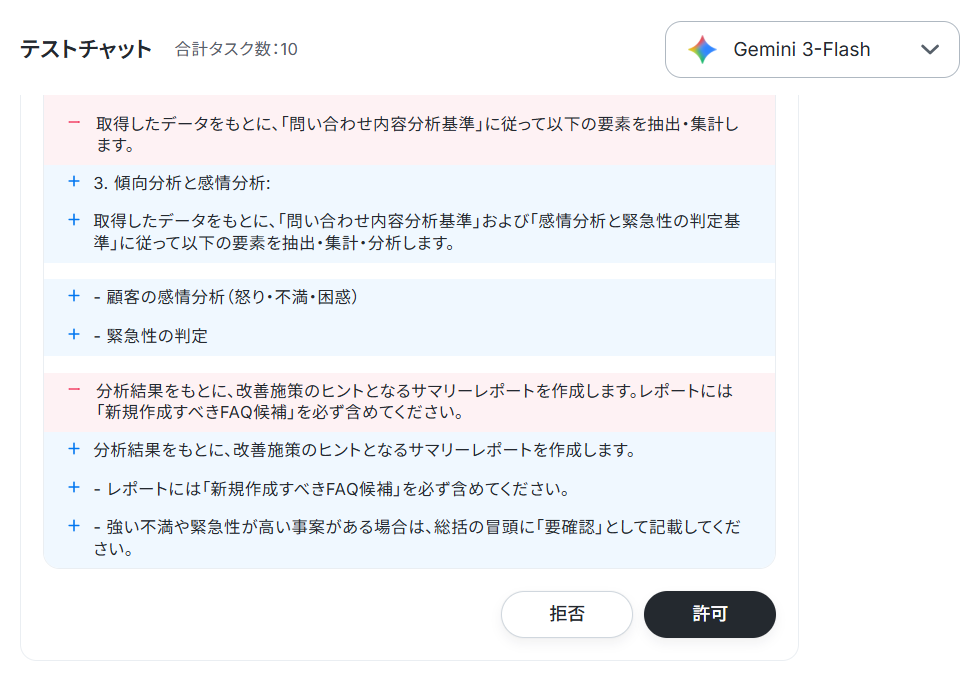This screenshot has height=678, width=966.
Task: Expand model list via chevron arrow
Action: (930, 50)
